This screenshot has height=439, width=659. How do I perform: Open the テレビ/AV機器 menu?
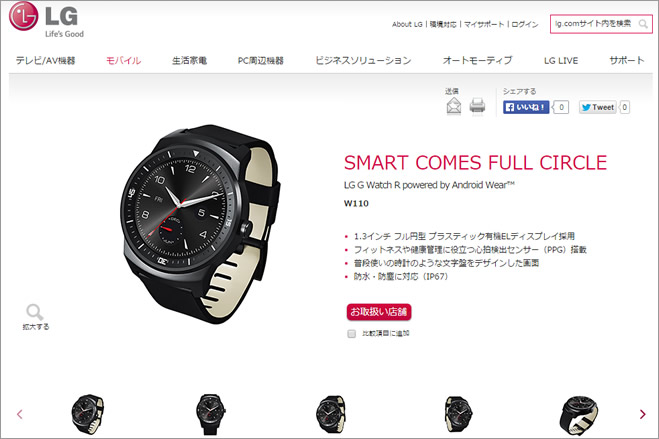45,60
